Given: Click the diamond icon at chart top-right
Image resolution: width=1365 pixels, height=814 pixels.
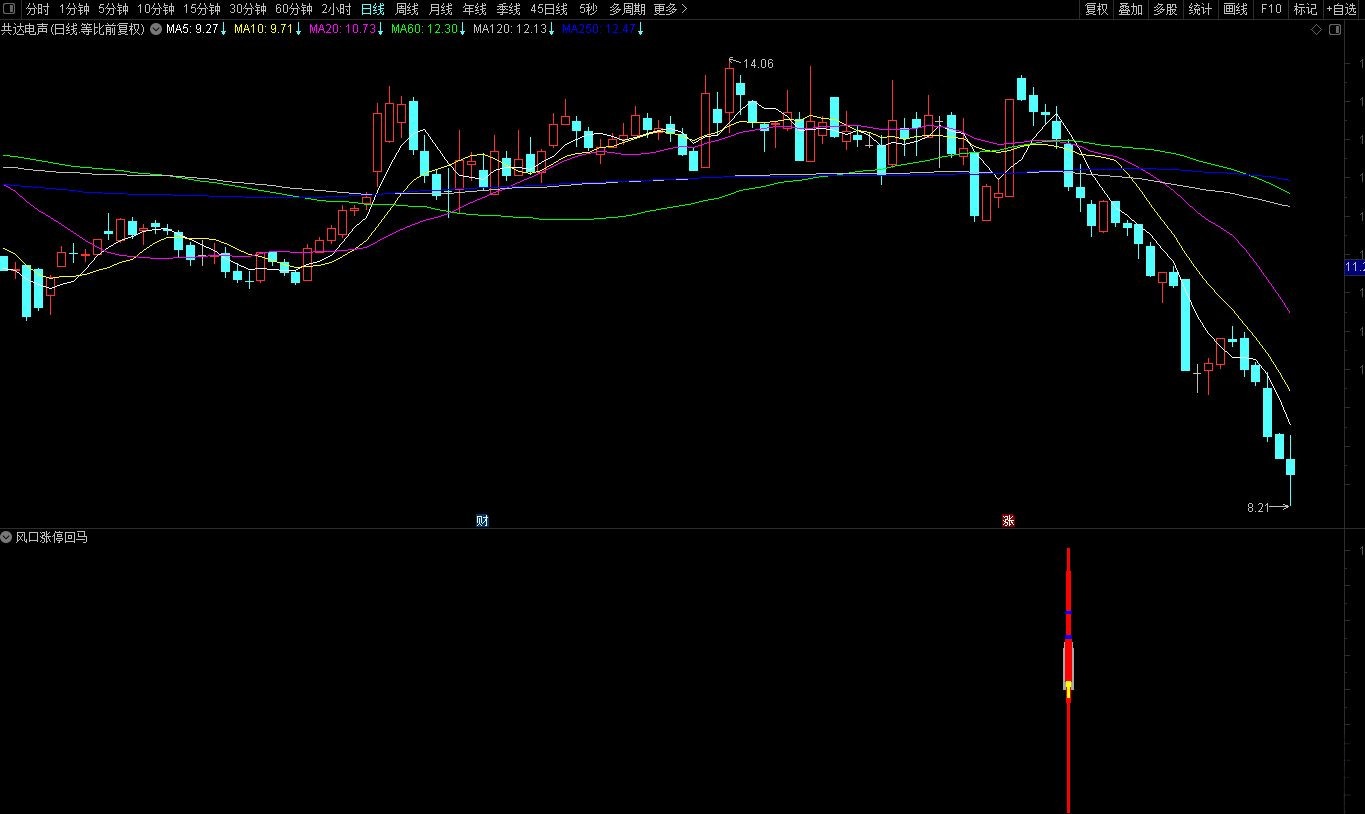Looking at the screenshot, I should tap(1317, 30).
